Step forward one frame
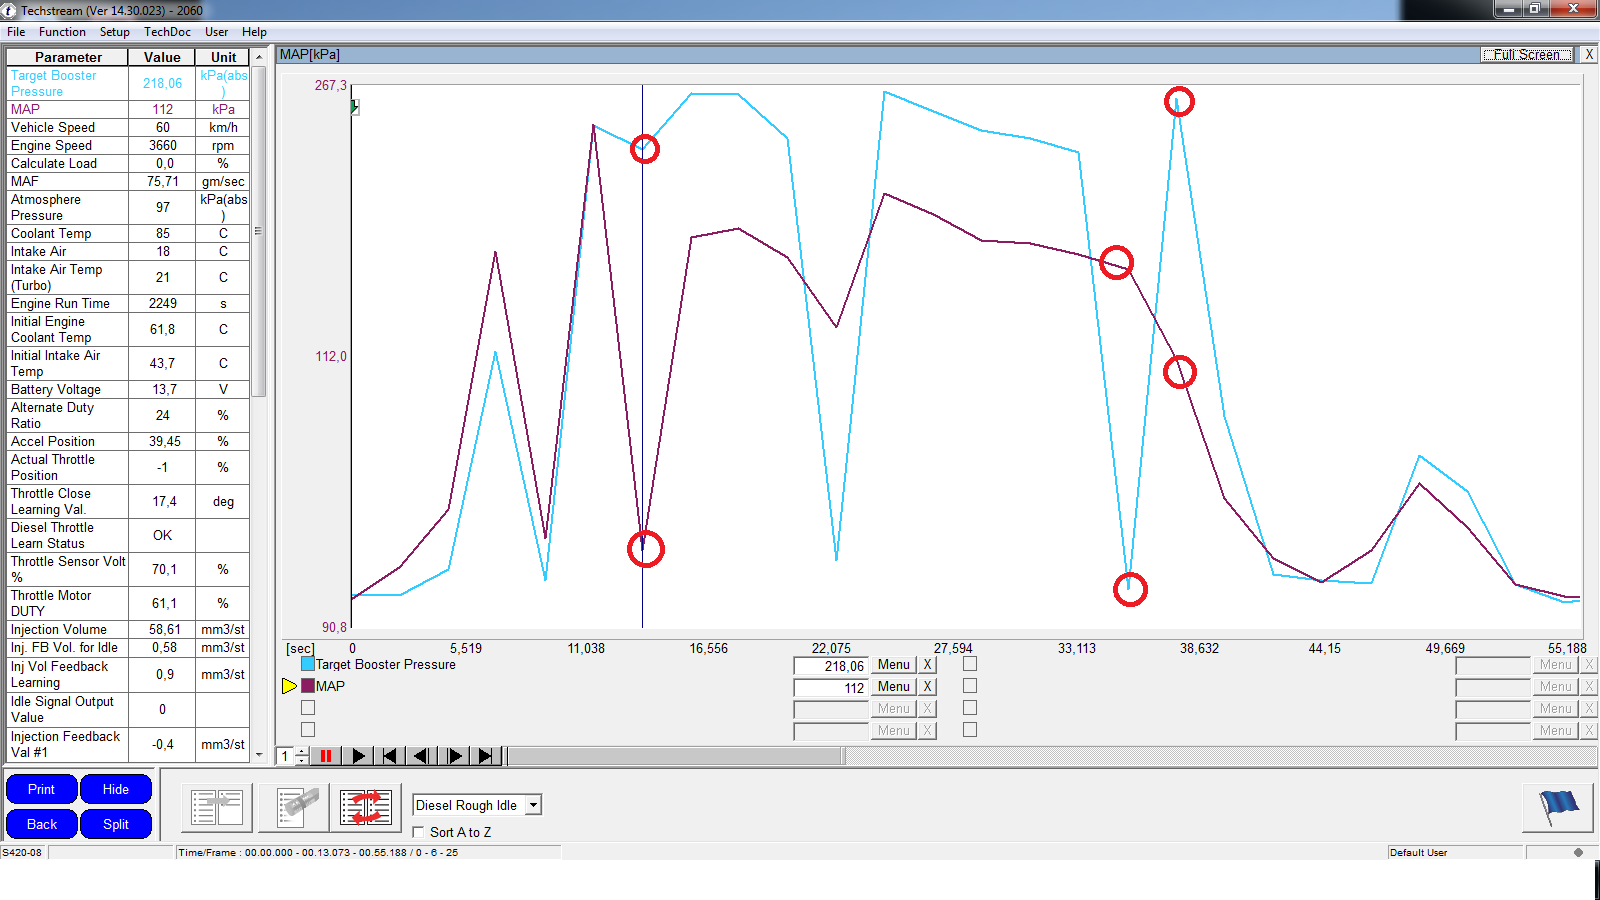Screen dimensions: 1600x900 (454, 756)
